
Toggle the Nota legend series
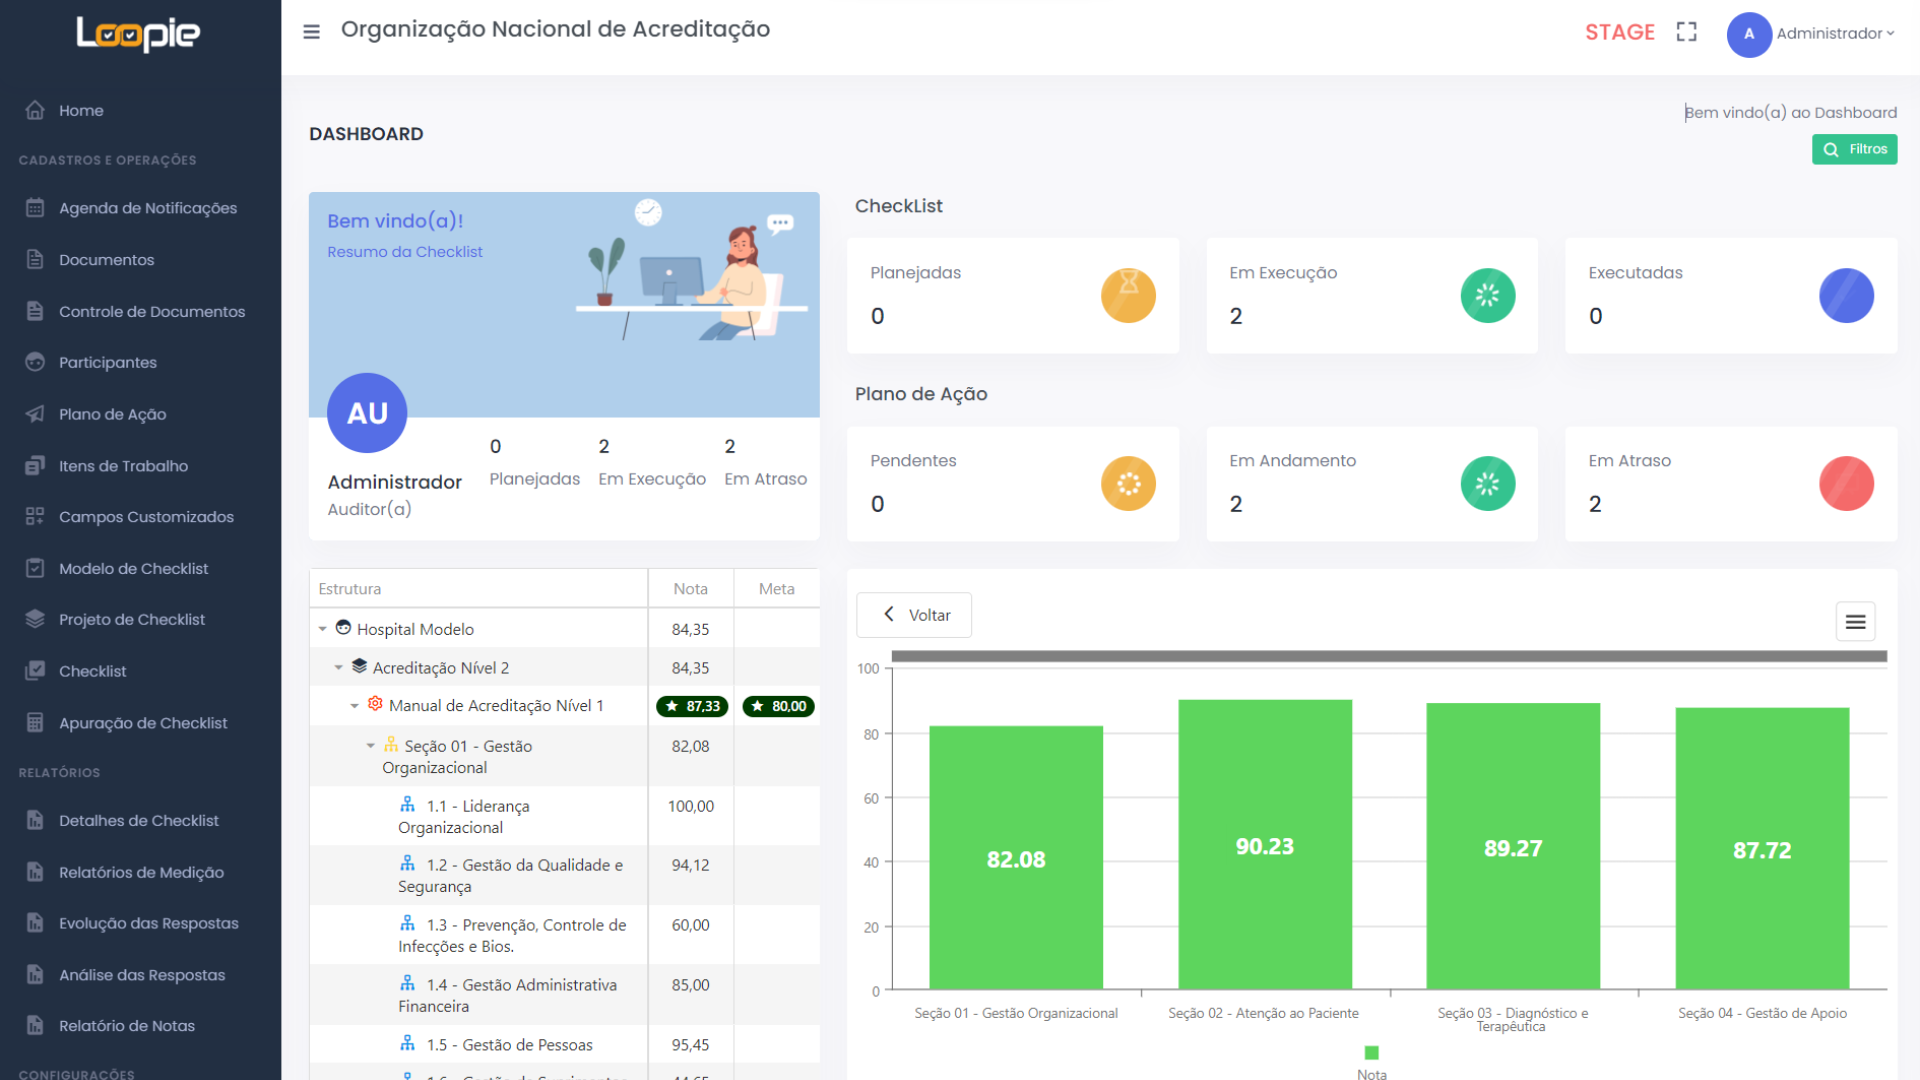(x=1371, y=1053)
